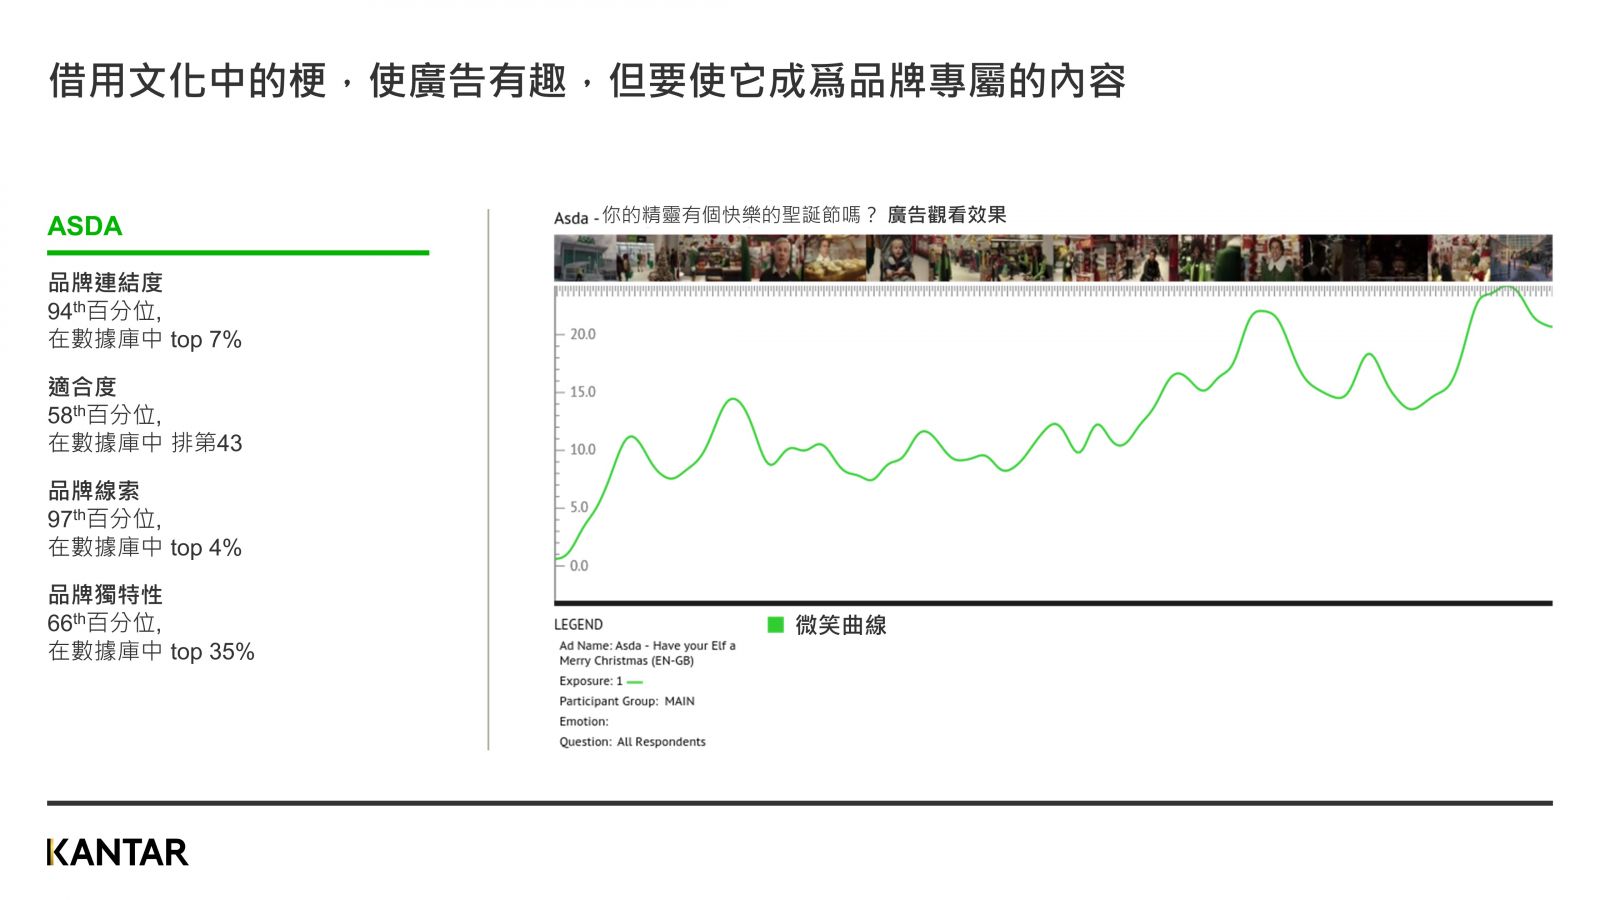Click the ad frame thumbnail strip
Image resolution: width=1600 pixels, height=900 pixels.
[x=1053, y=258]
